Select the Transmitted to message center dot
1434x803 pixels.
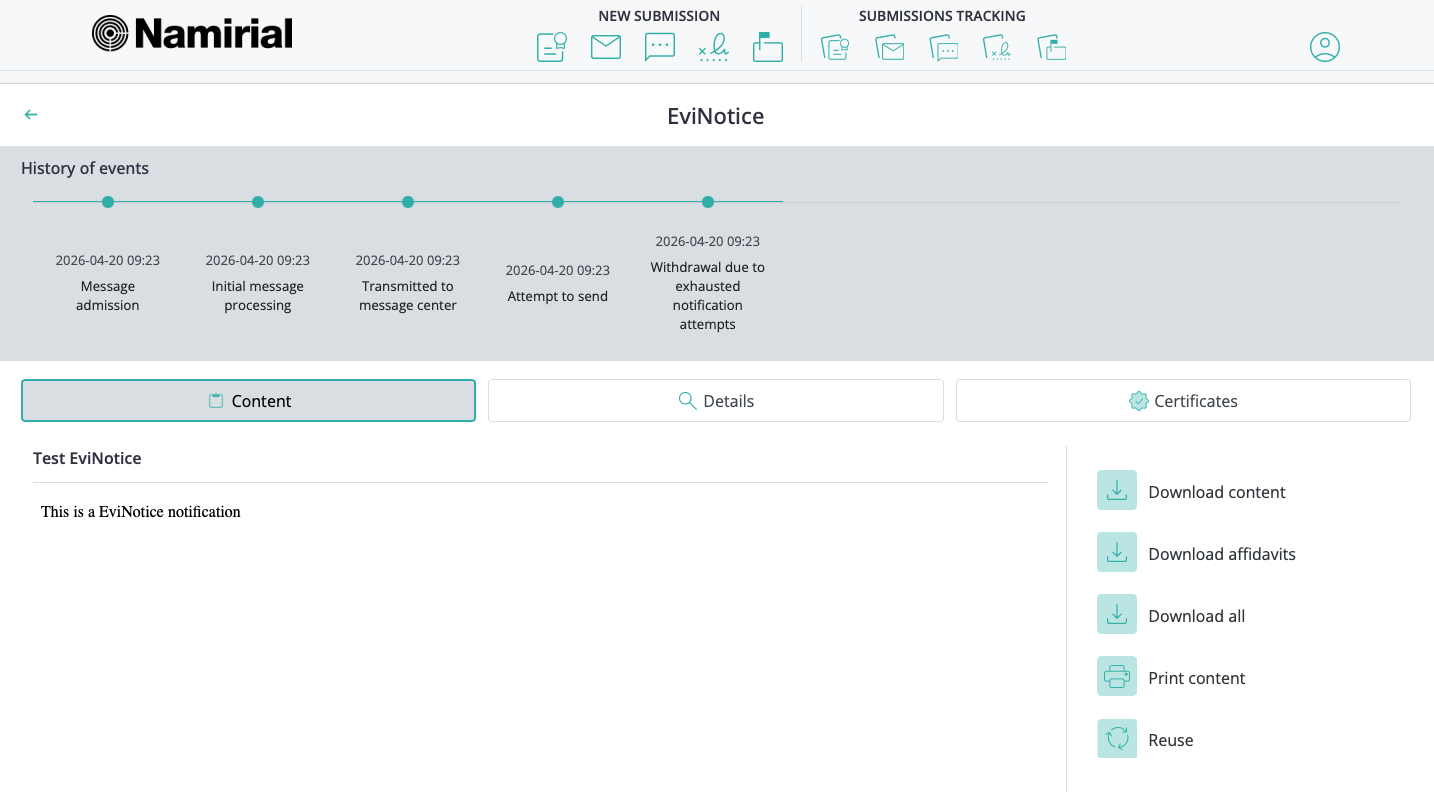tap(408, 202)
